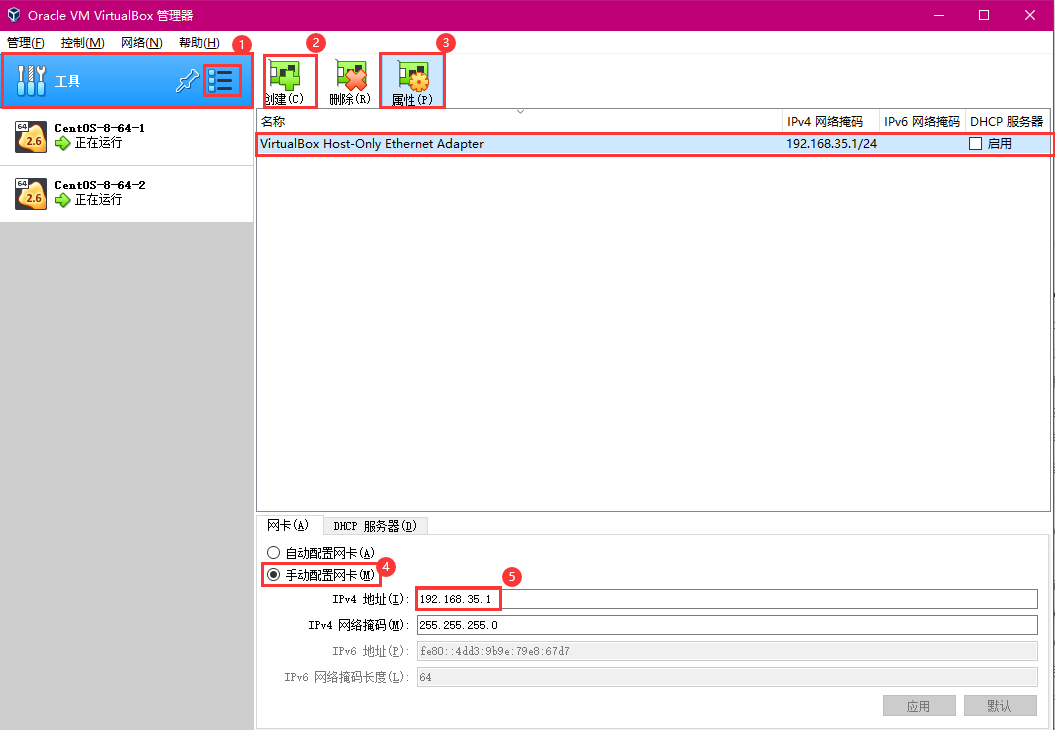The image size is (1055, 730).
Task: Select VirtualBox Host-Only Ethernet Adapter row
Action: (653, 143)
